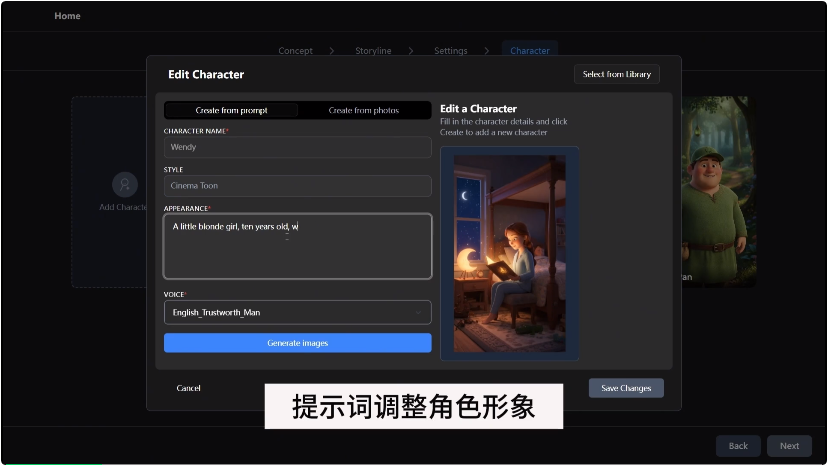830x466 pixels.
Task: Open the Style selector showing Cinema Toon
Action: click(x=297, y=186)
